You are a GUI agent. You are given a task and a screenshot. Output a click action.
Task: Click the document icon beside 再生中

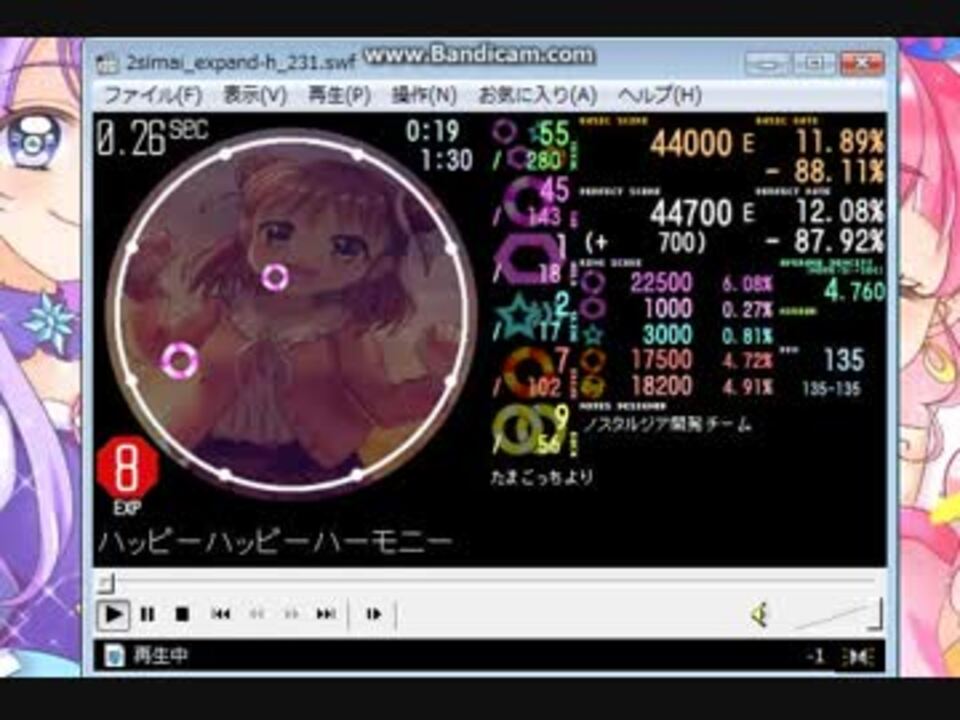pos(113,656)
